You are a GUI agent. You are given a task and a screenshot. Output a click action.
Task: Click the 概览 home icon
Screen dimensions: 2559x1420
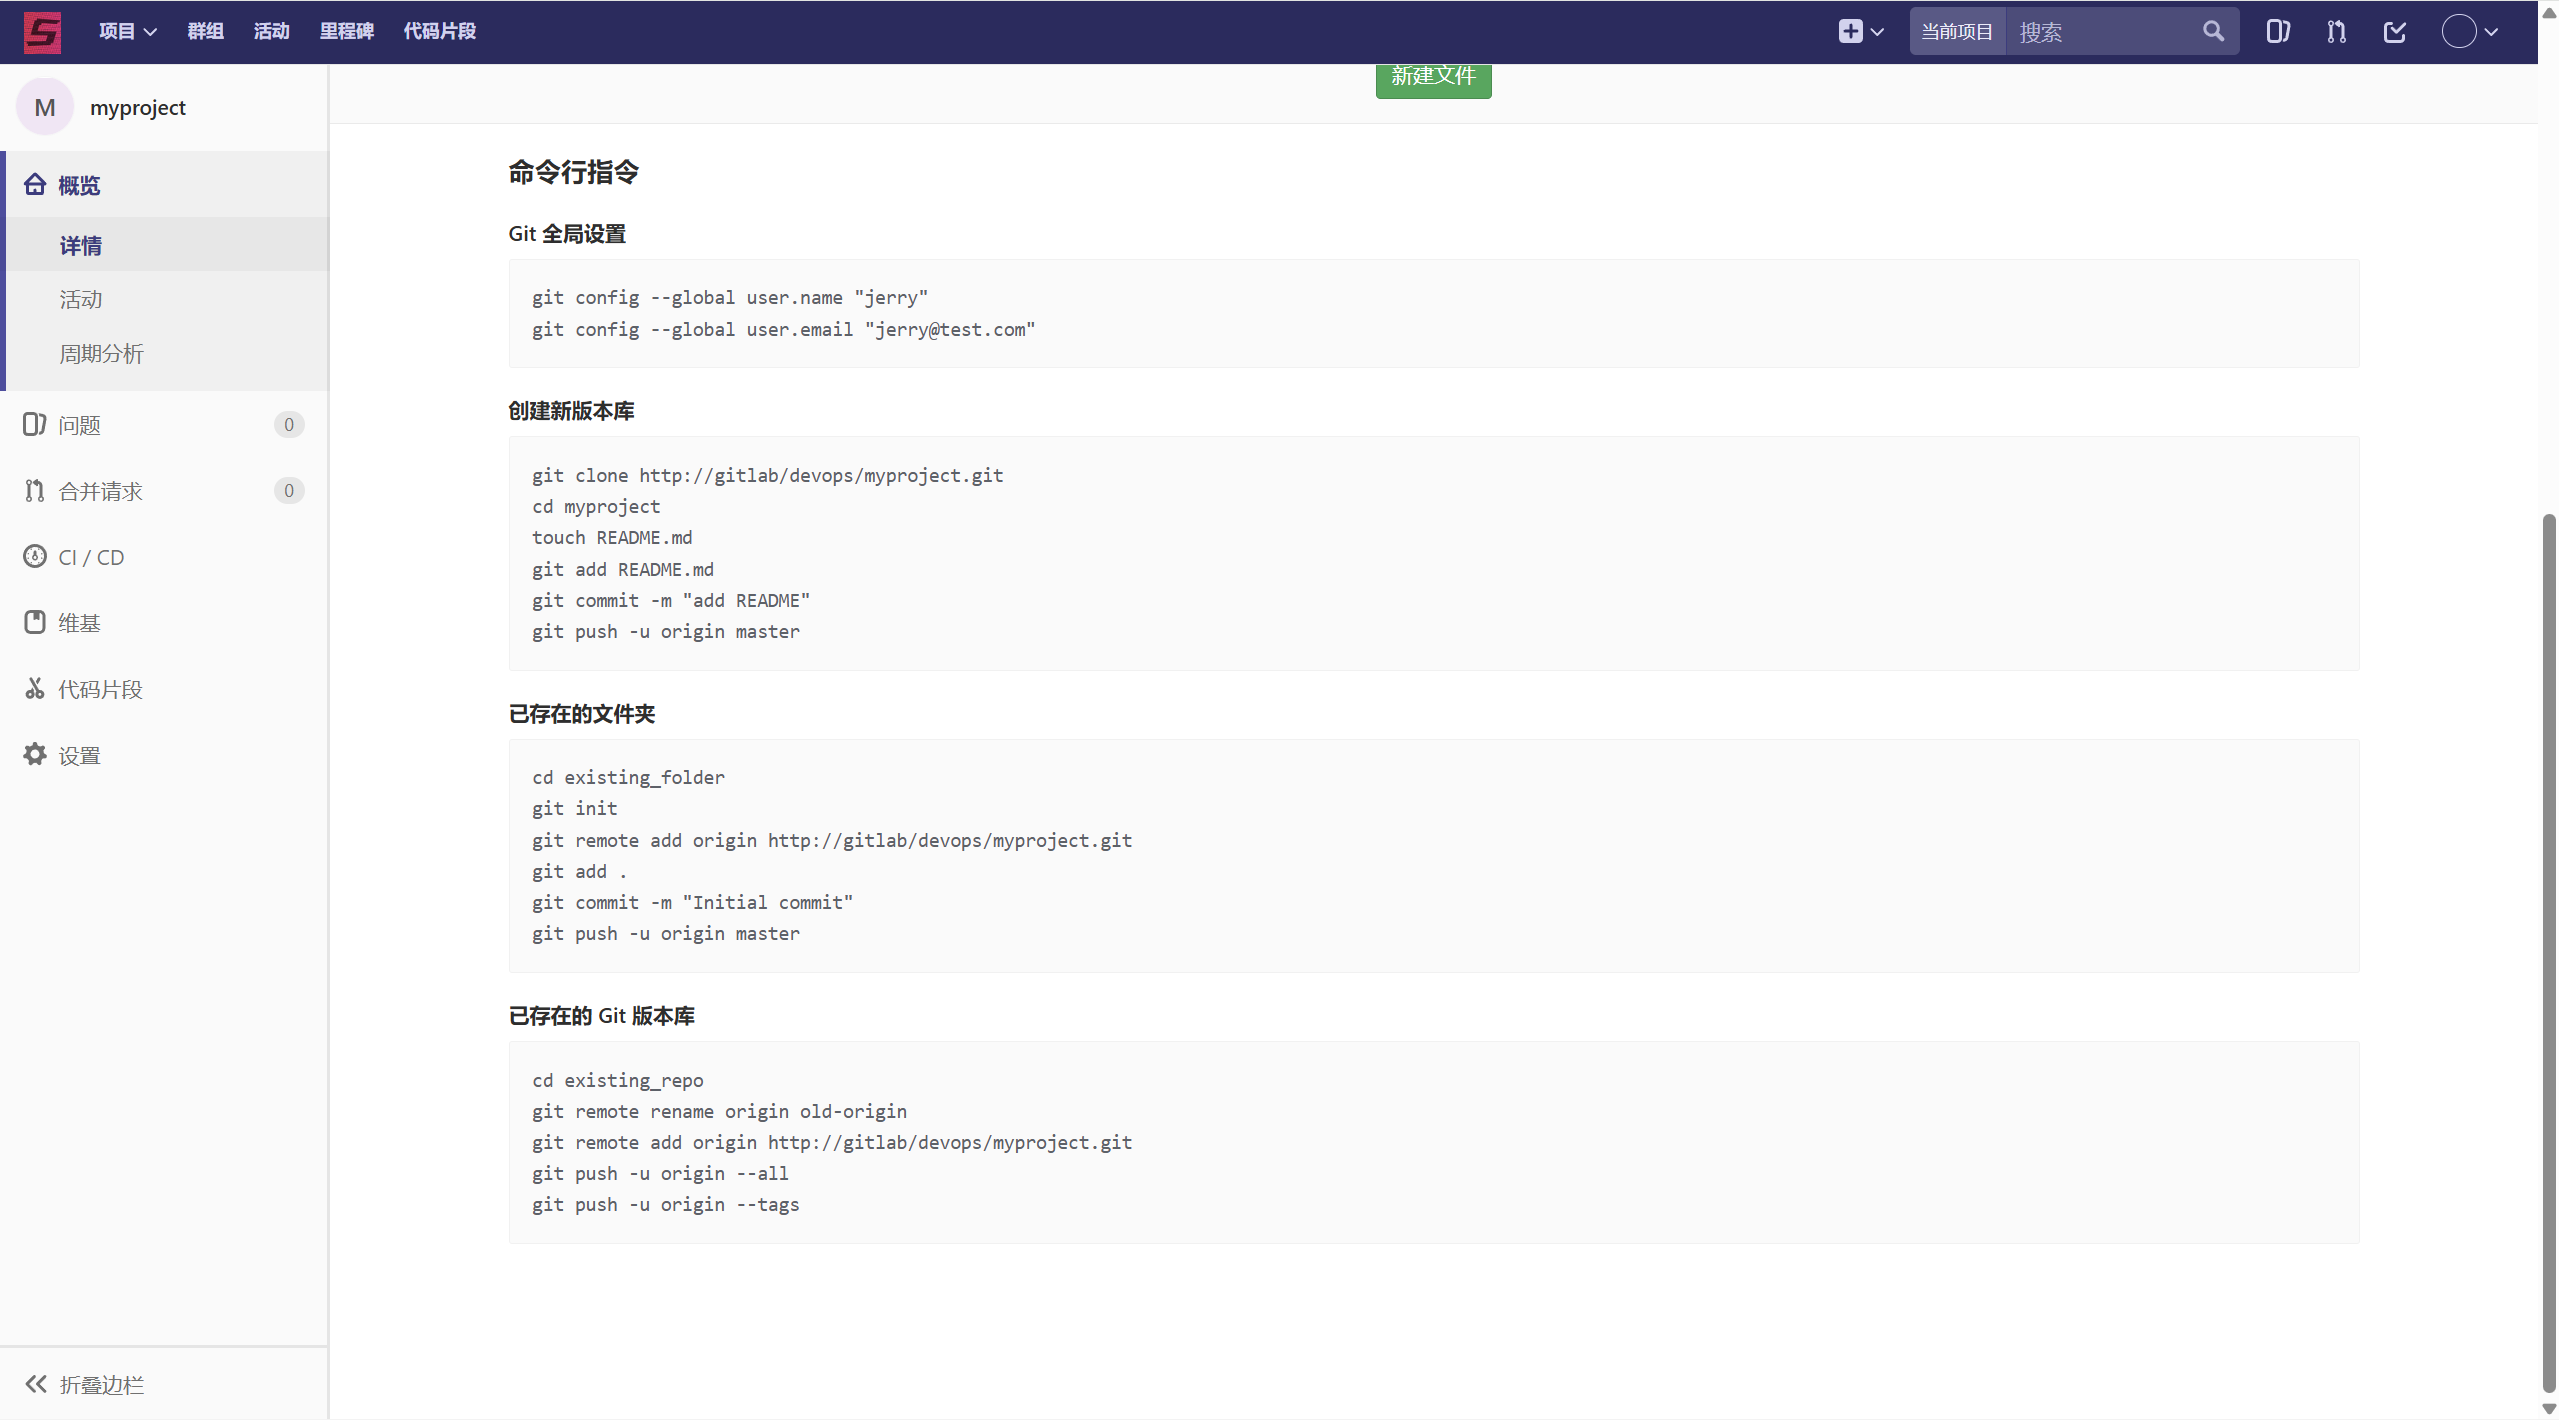pyautogui.click(x=35, y=185)
